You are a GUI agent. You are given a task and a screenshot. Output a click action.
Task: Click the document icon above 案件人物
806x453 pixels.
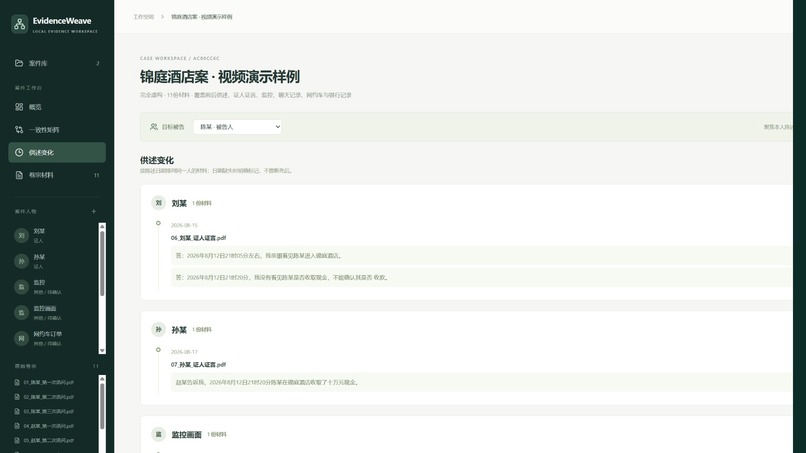click(19, 175)
